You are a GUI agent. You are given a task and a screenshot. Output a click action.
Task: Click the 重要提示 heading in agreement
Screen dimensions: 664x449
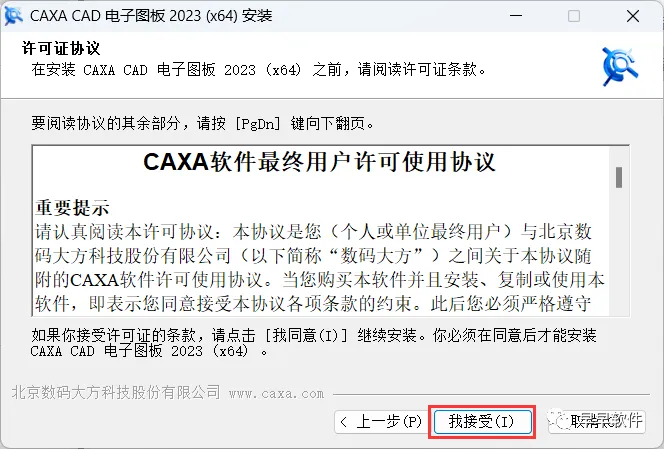tap(72, 208)
